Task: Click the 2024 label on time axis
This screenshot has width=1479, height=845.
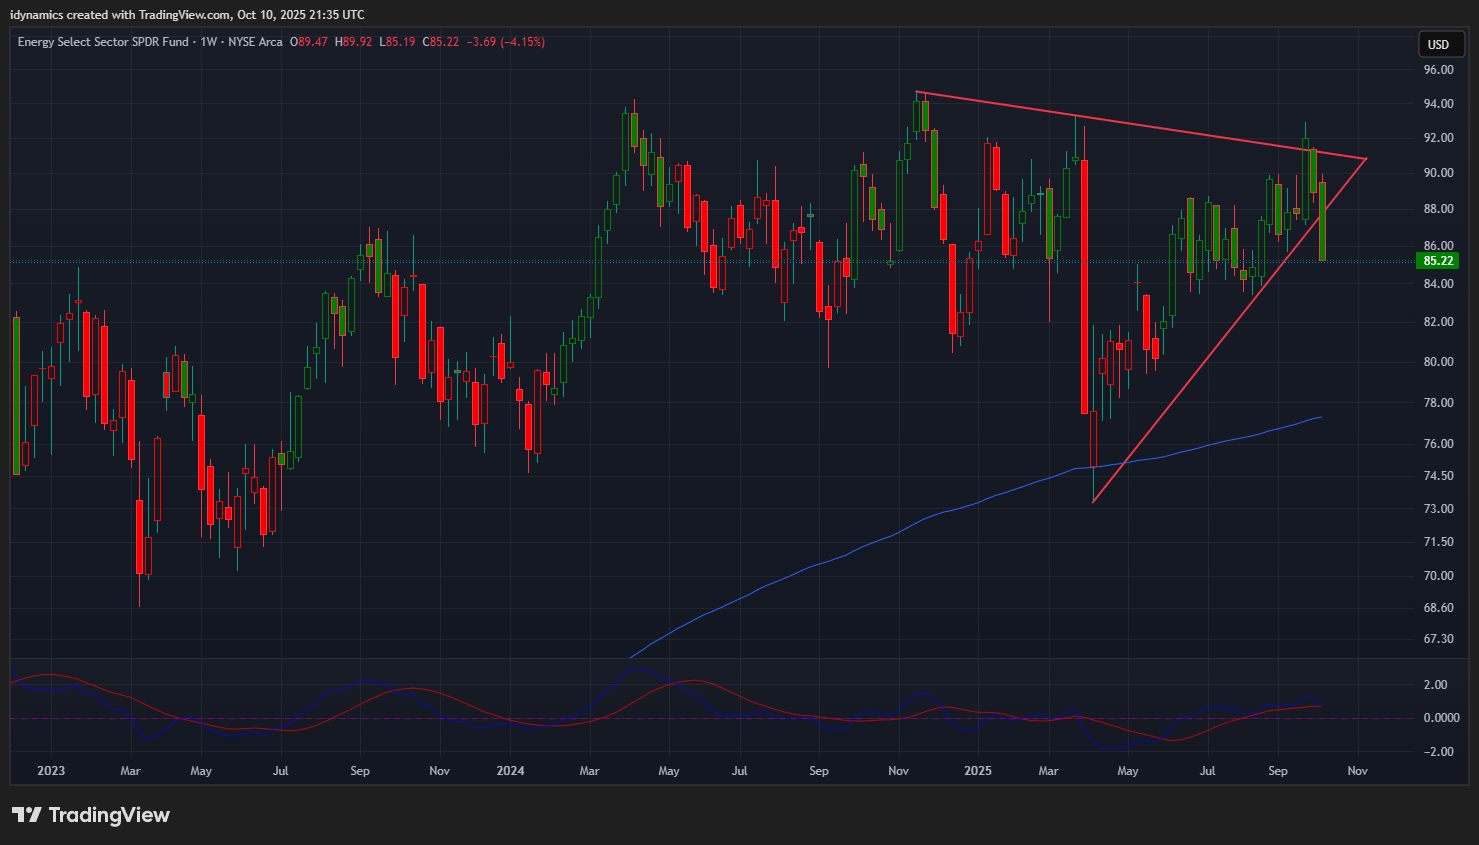Action: 510,771
